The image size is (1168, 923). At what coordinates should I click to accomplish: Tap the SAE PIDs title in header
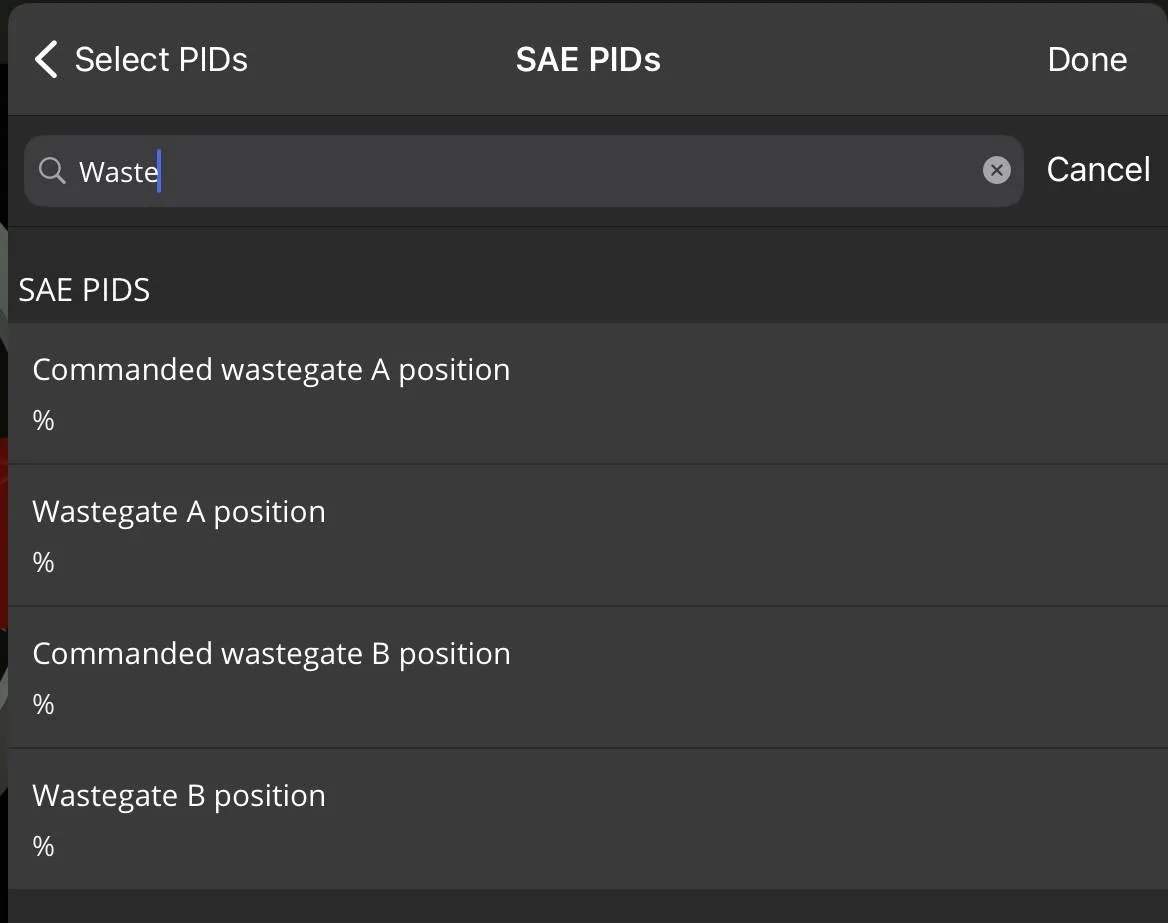coord(588,60)
